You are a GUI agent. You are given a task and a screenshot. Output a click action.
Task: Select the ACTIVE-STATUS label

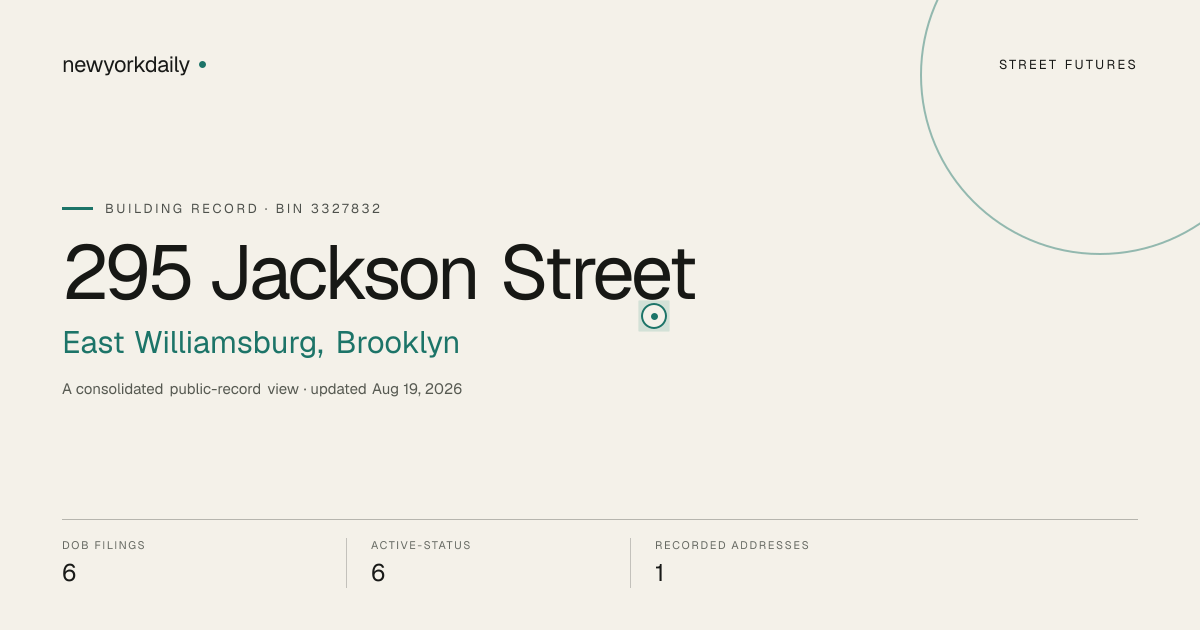tap(421, 545)
